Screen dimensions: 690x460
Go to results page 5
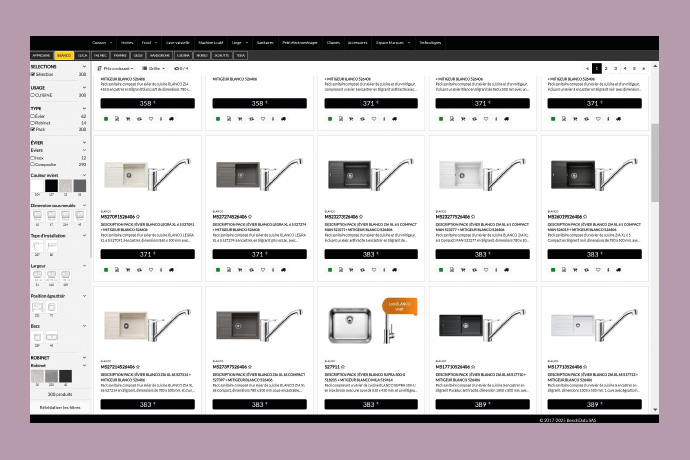[x=634, y=69]
